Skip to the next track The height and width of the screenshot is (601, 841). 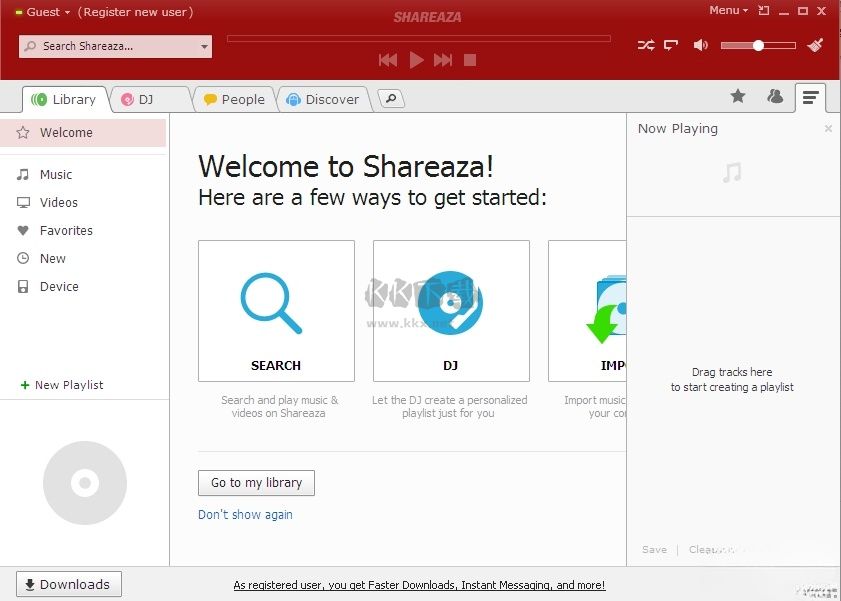click(x=443, y=60)
